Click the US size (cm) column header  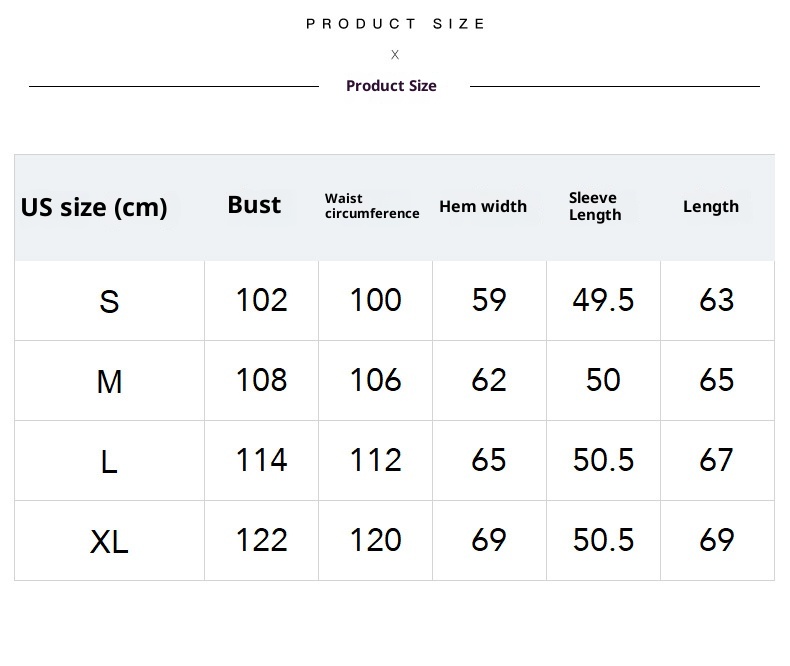tap(94, 207)
